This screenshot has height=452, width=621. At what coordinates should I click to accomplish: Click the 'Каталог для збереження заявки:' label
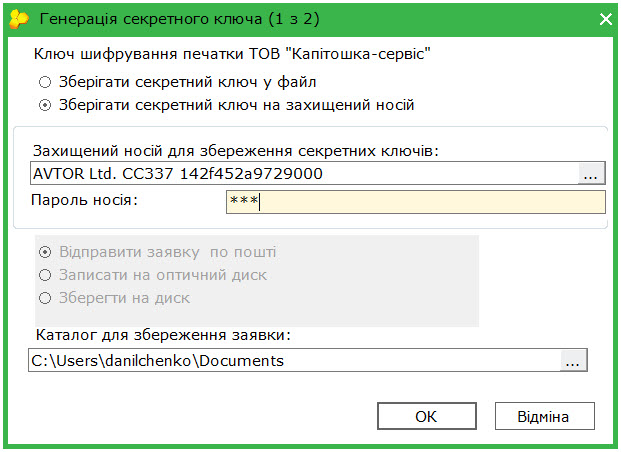click(x=163, y=335)
